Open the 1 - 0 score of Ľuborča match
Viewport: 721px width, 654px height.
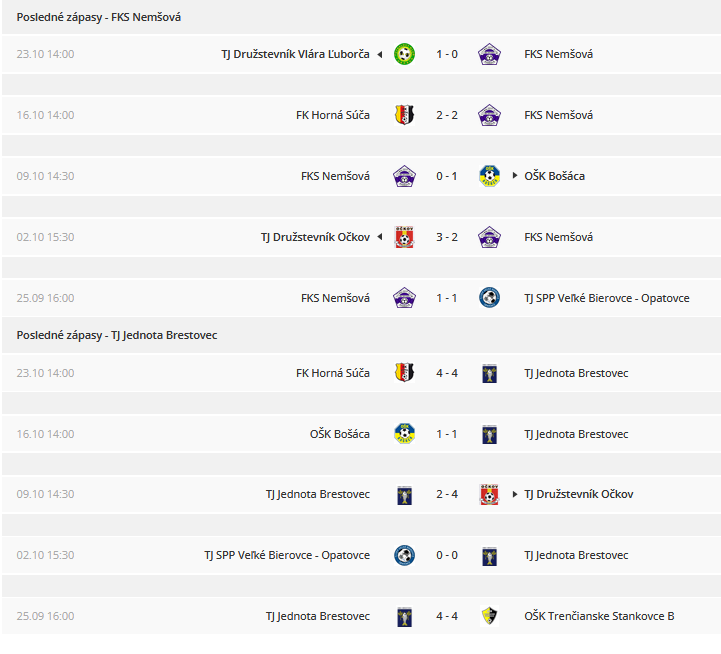pos(446,54)
